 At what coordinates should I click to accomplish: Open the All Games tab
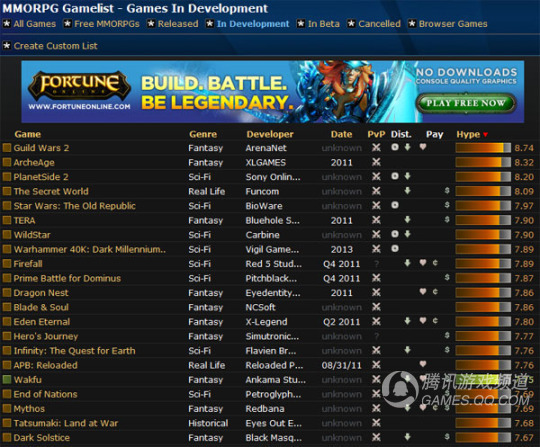[x=34, y=24]
